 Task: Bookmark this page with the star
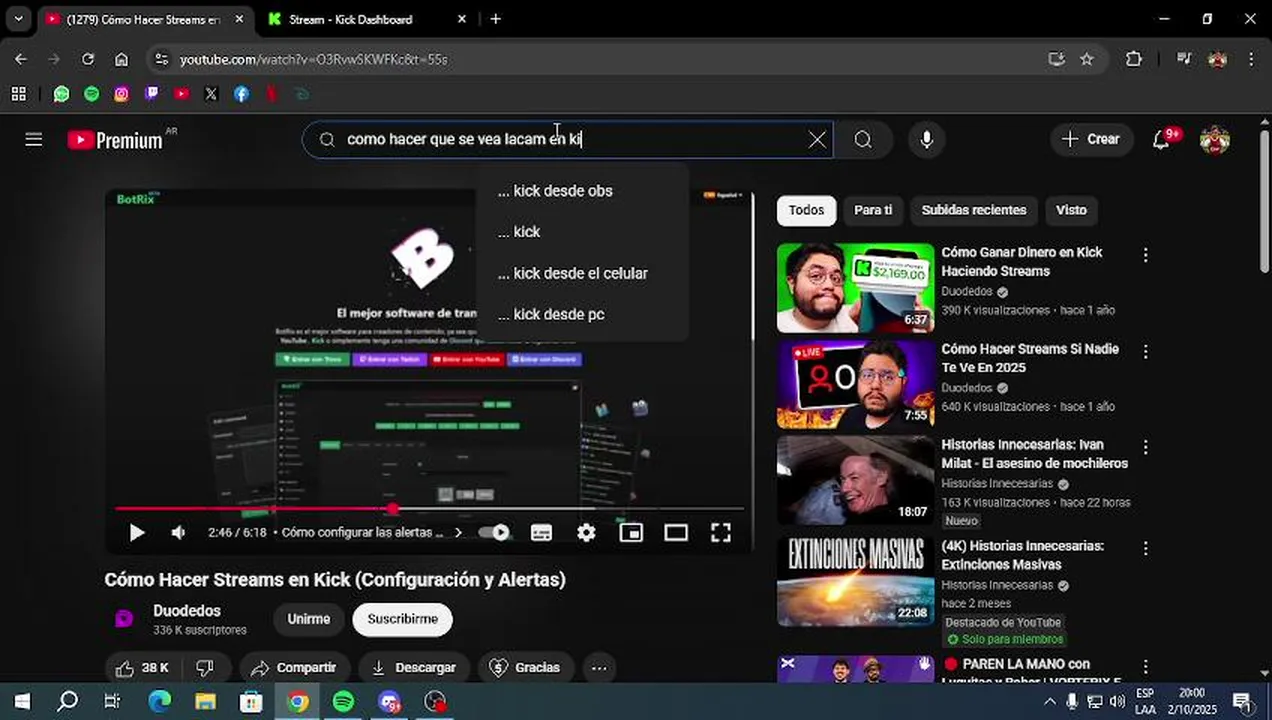click(x=1087, y=59)
